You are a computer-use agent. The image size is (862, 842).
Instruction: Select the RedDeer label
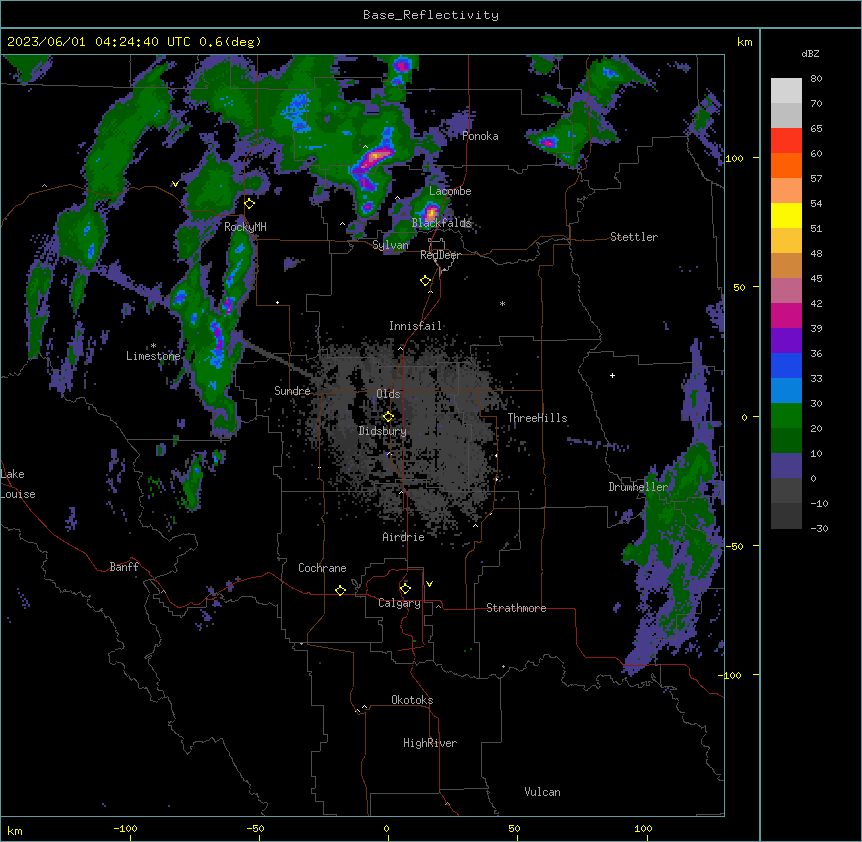(x=440, y=255)
